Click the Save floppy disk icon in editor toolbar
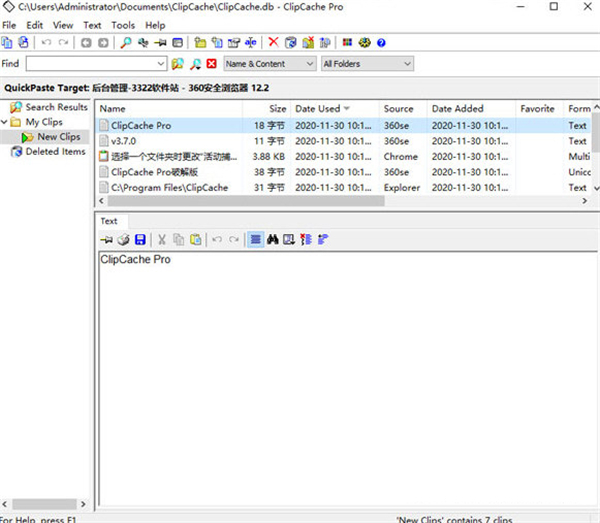The height and width of the screenshot is (523, 600). click(140, 240)
